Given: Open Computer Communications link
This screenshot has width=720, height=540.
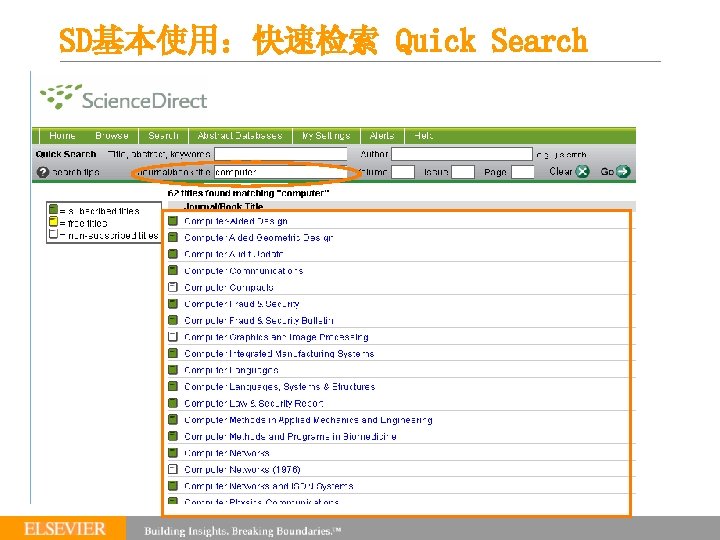Looking at the screenshot, I should tap(243, 270).
